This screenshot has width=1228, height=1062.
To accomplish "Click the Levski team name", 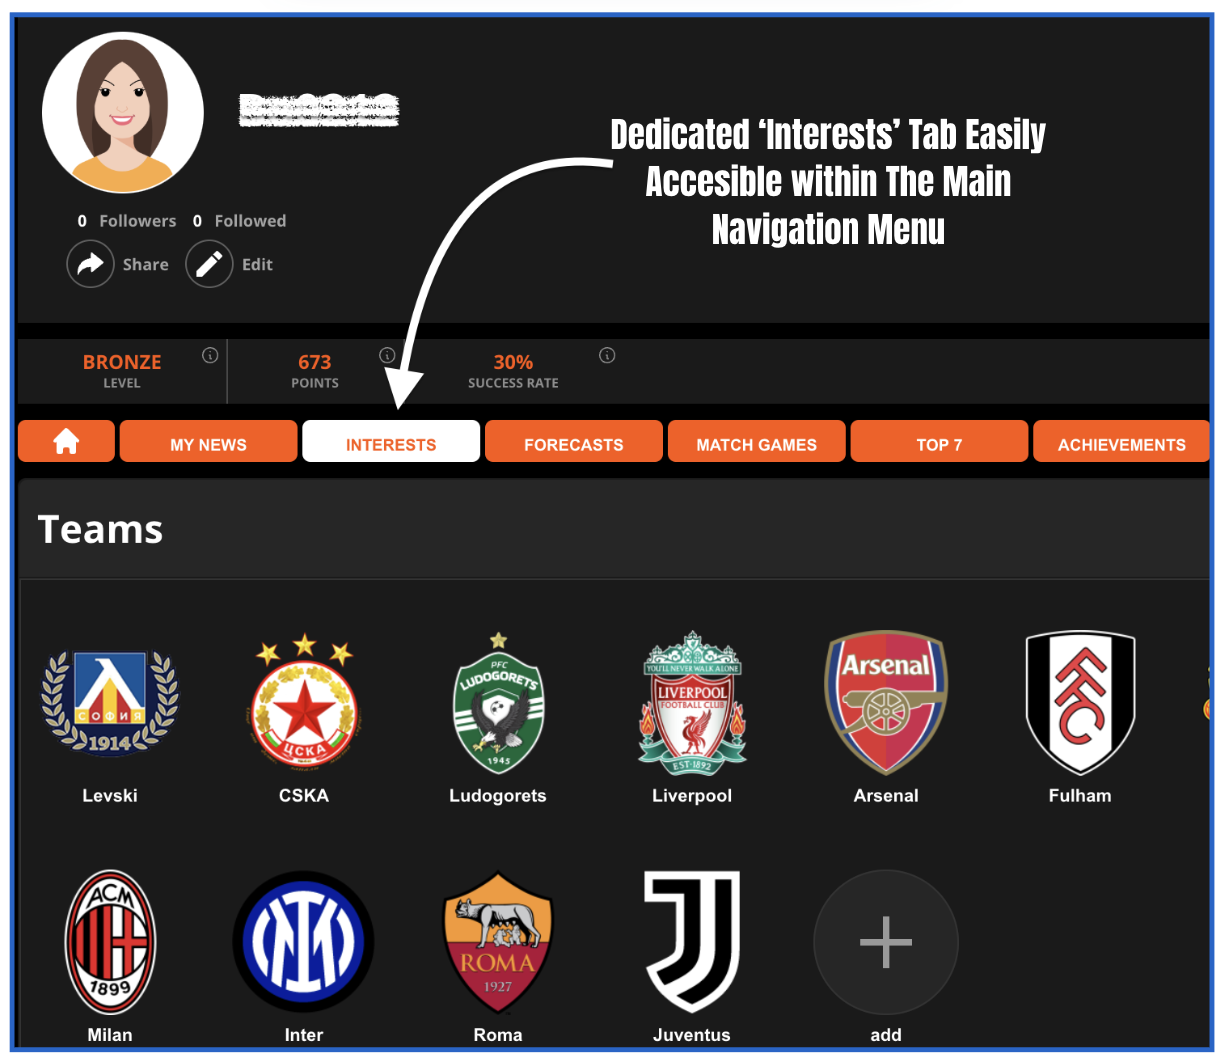I will click(x=110, y=796).
